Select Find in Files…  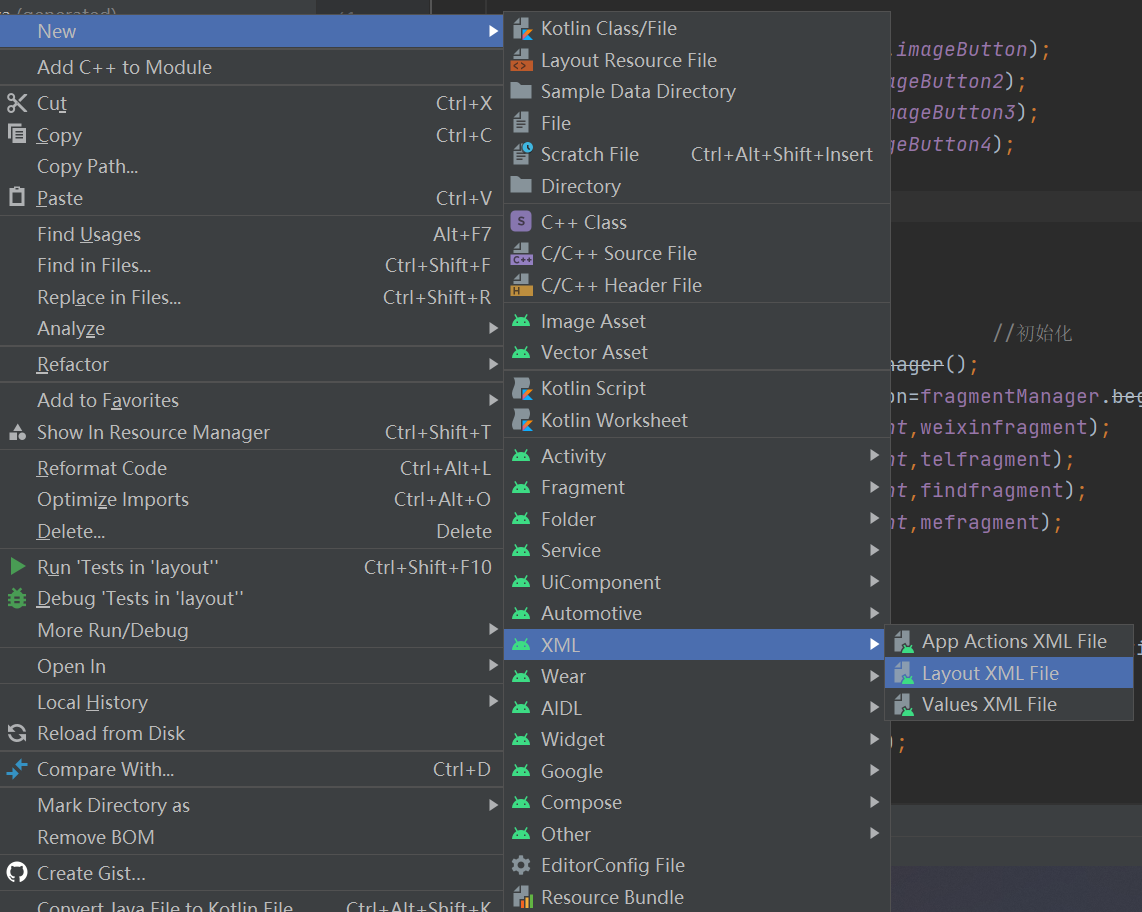click(x=251, y=265)
